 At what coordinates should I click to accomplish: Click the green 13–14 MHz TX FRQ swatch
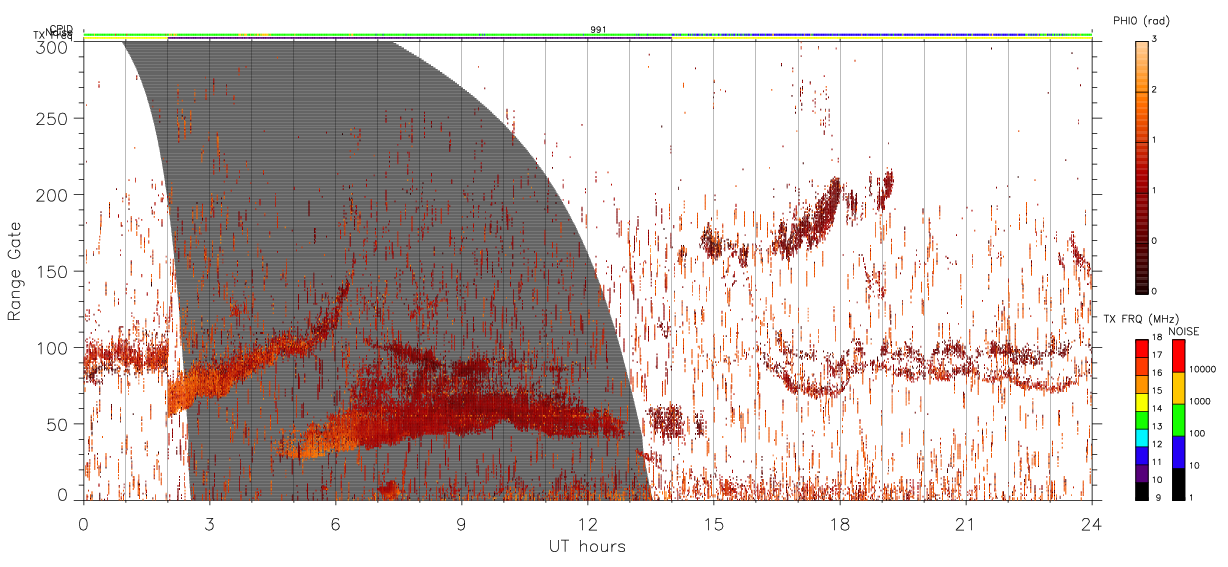point(1141,419)
